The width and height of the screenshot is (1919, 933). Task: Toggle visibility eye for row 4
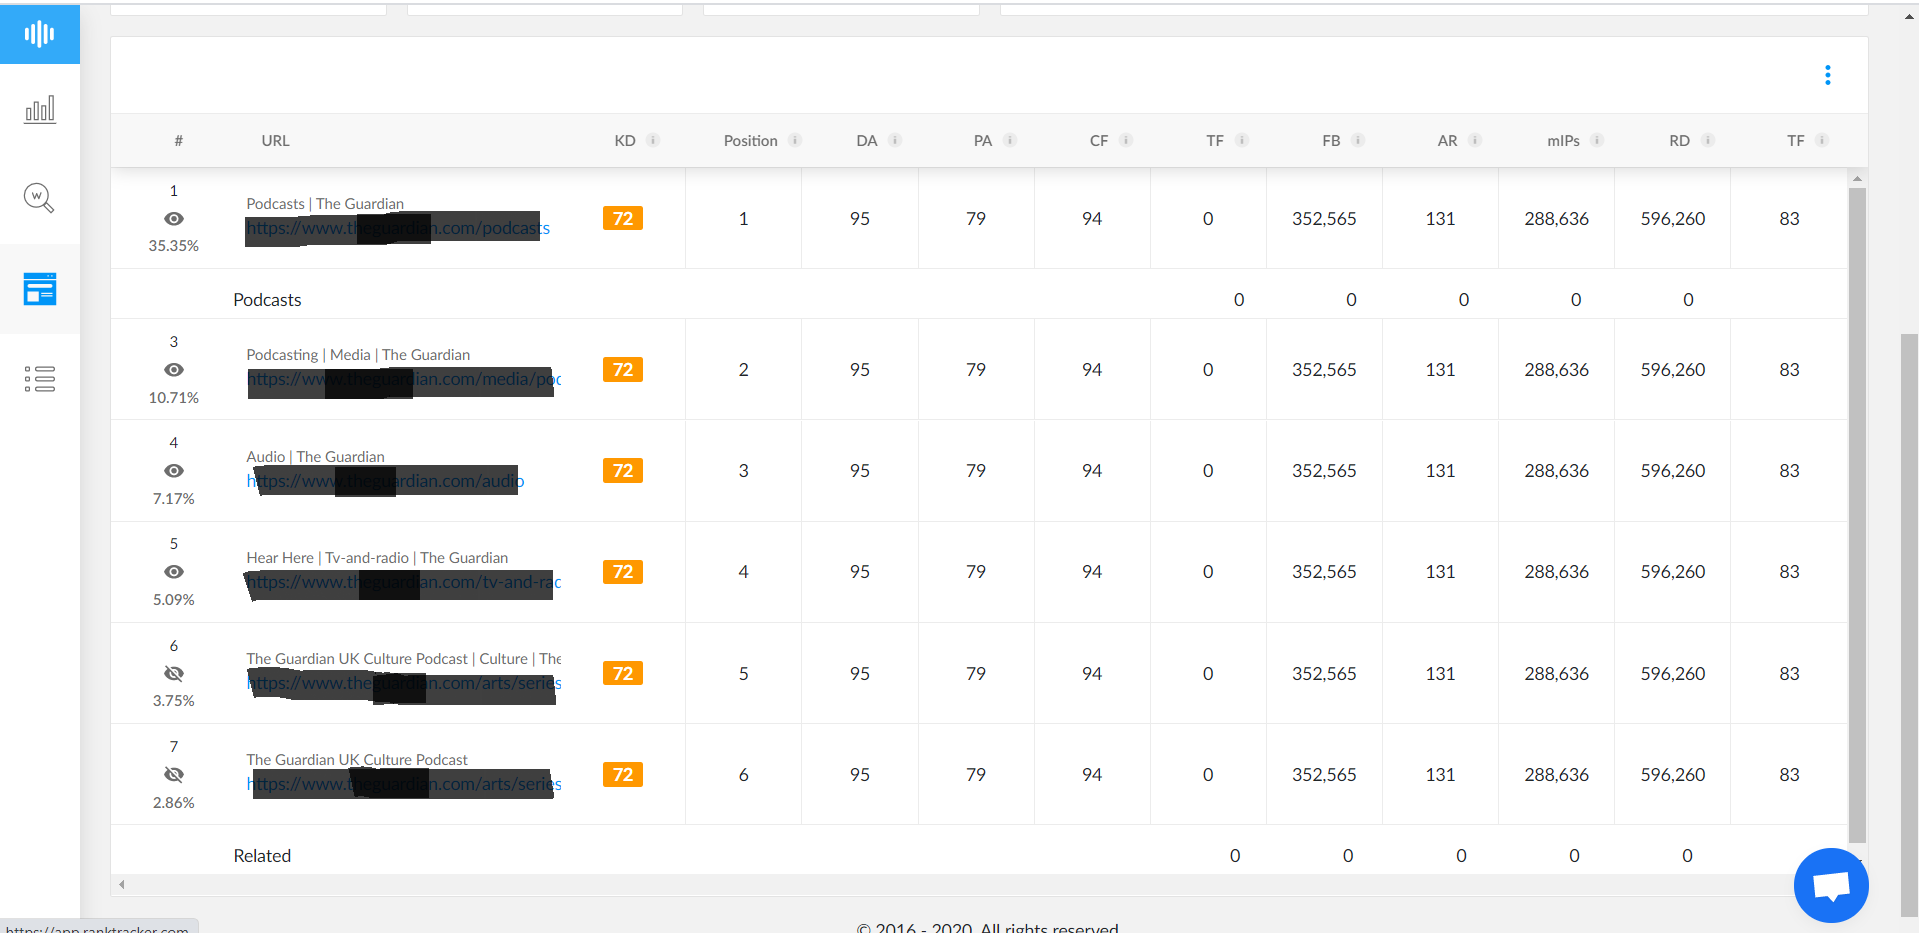coord(174,471)
